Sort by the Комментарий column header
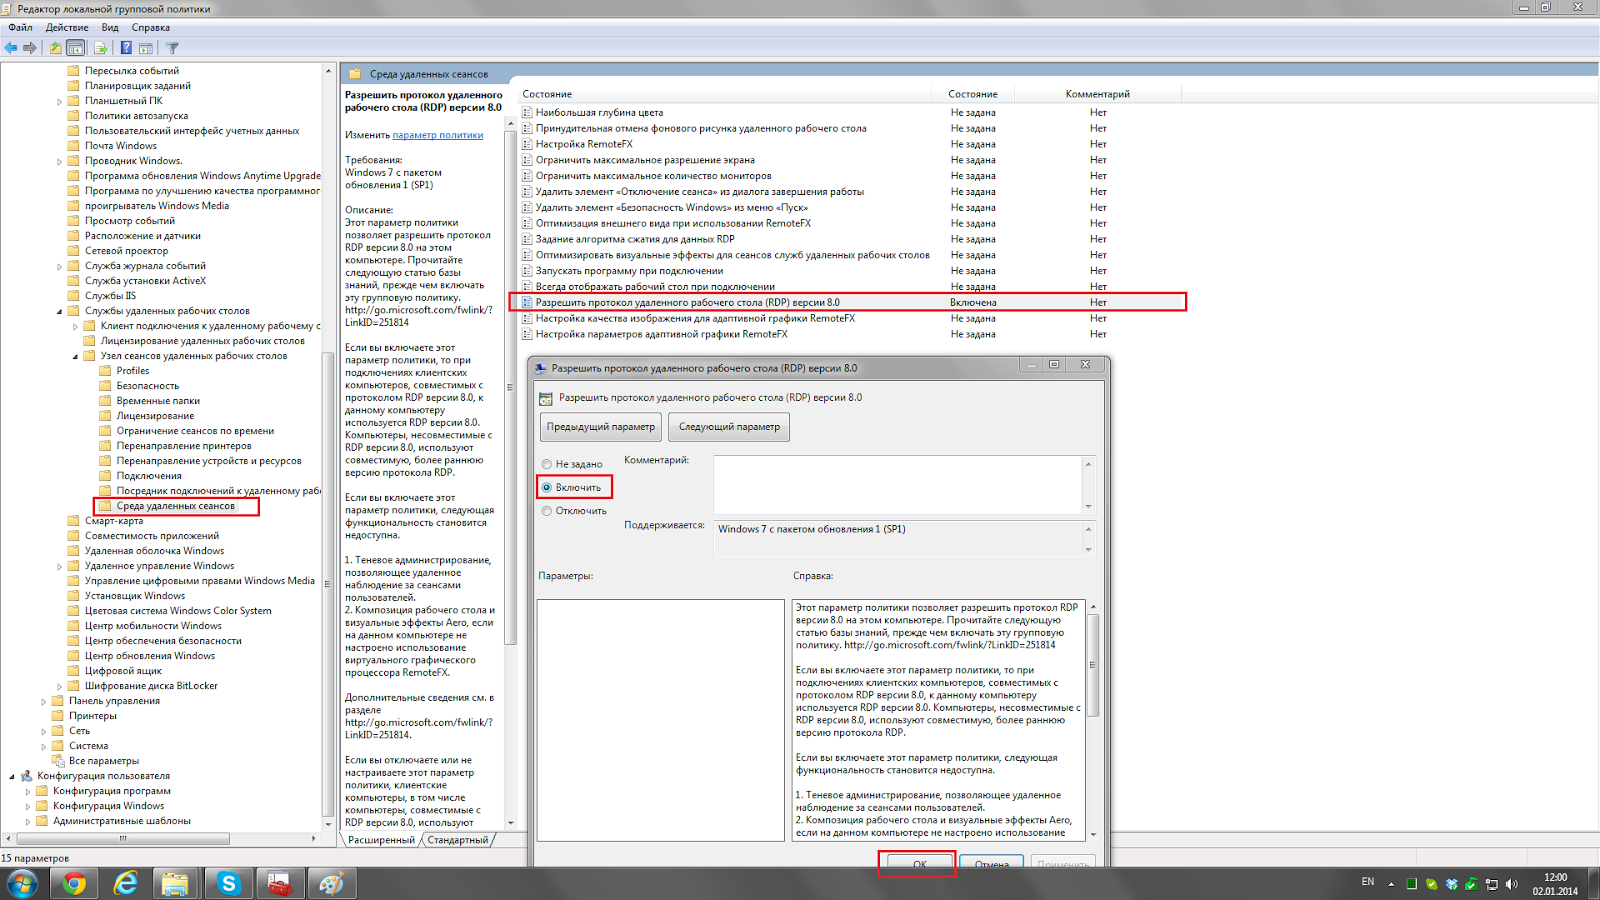The width and height of the screenshot is (1600, 900). tap(1098, 94)
